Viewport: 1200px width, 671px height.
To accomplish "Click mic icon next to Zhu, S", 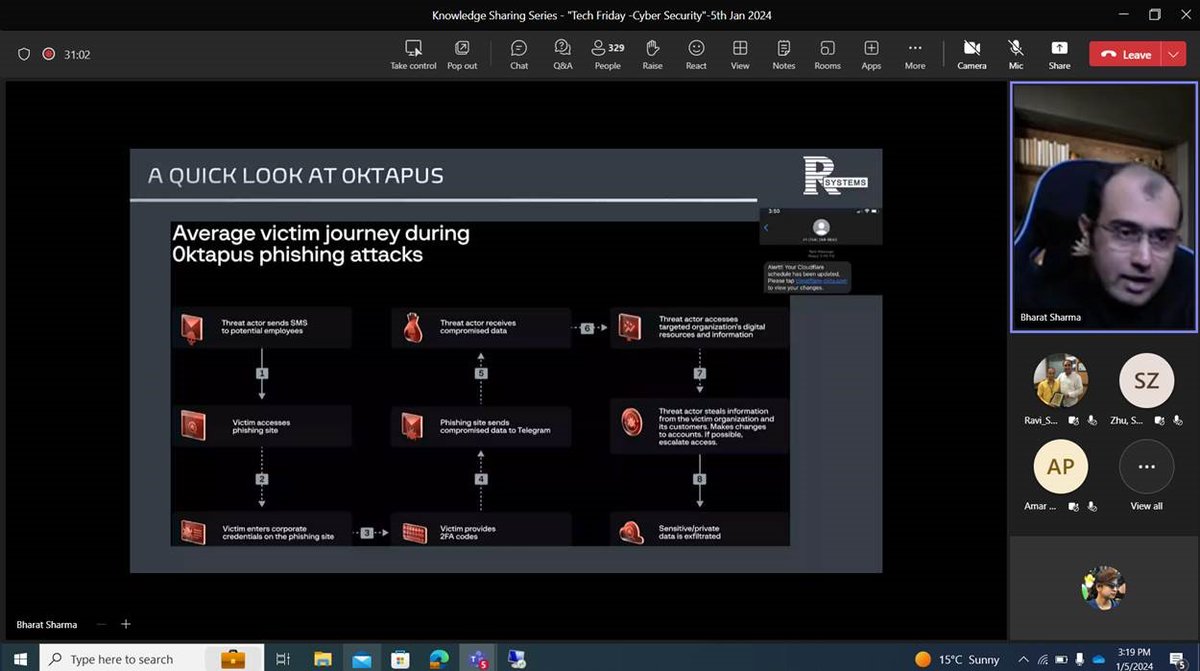I will [1177, 421].
